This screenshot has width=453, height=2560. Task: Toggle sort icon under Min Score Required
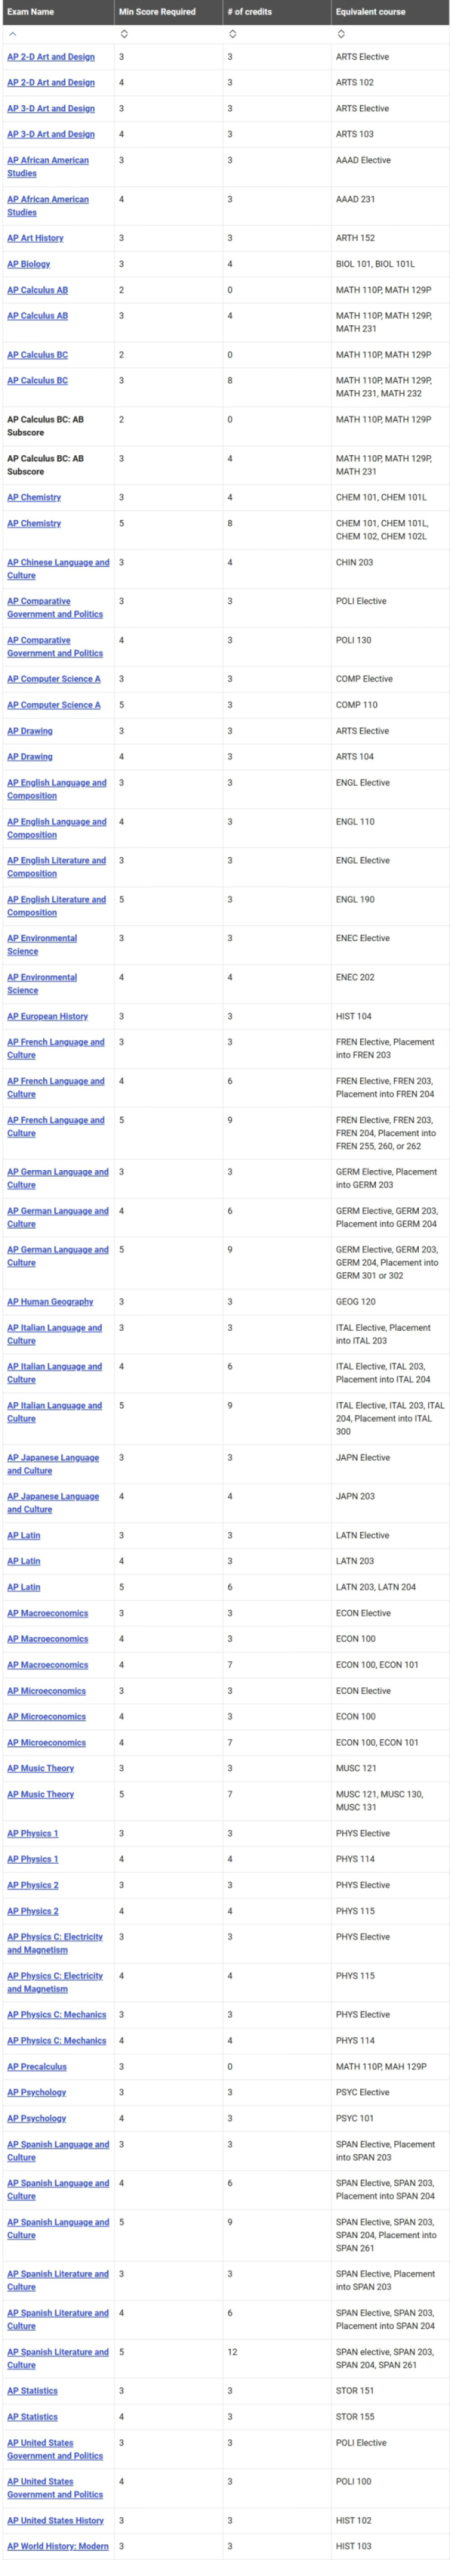[123, 34]
